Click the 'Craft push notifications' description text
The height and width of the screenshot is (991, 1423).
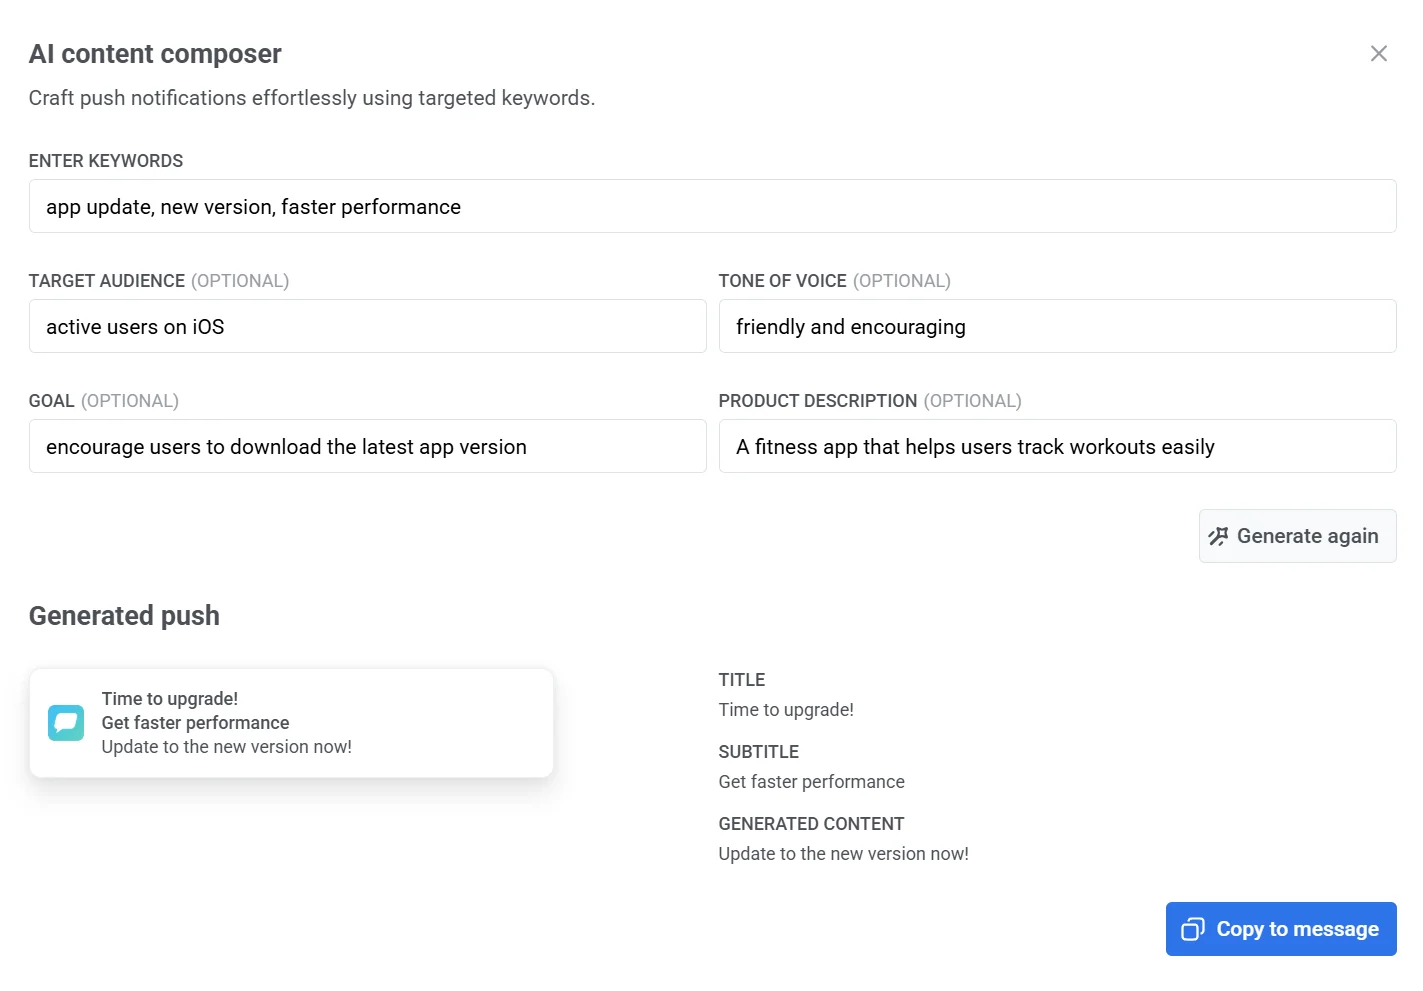(311, 98)
